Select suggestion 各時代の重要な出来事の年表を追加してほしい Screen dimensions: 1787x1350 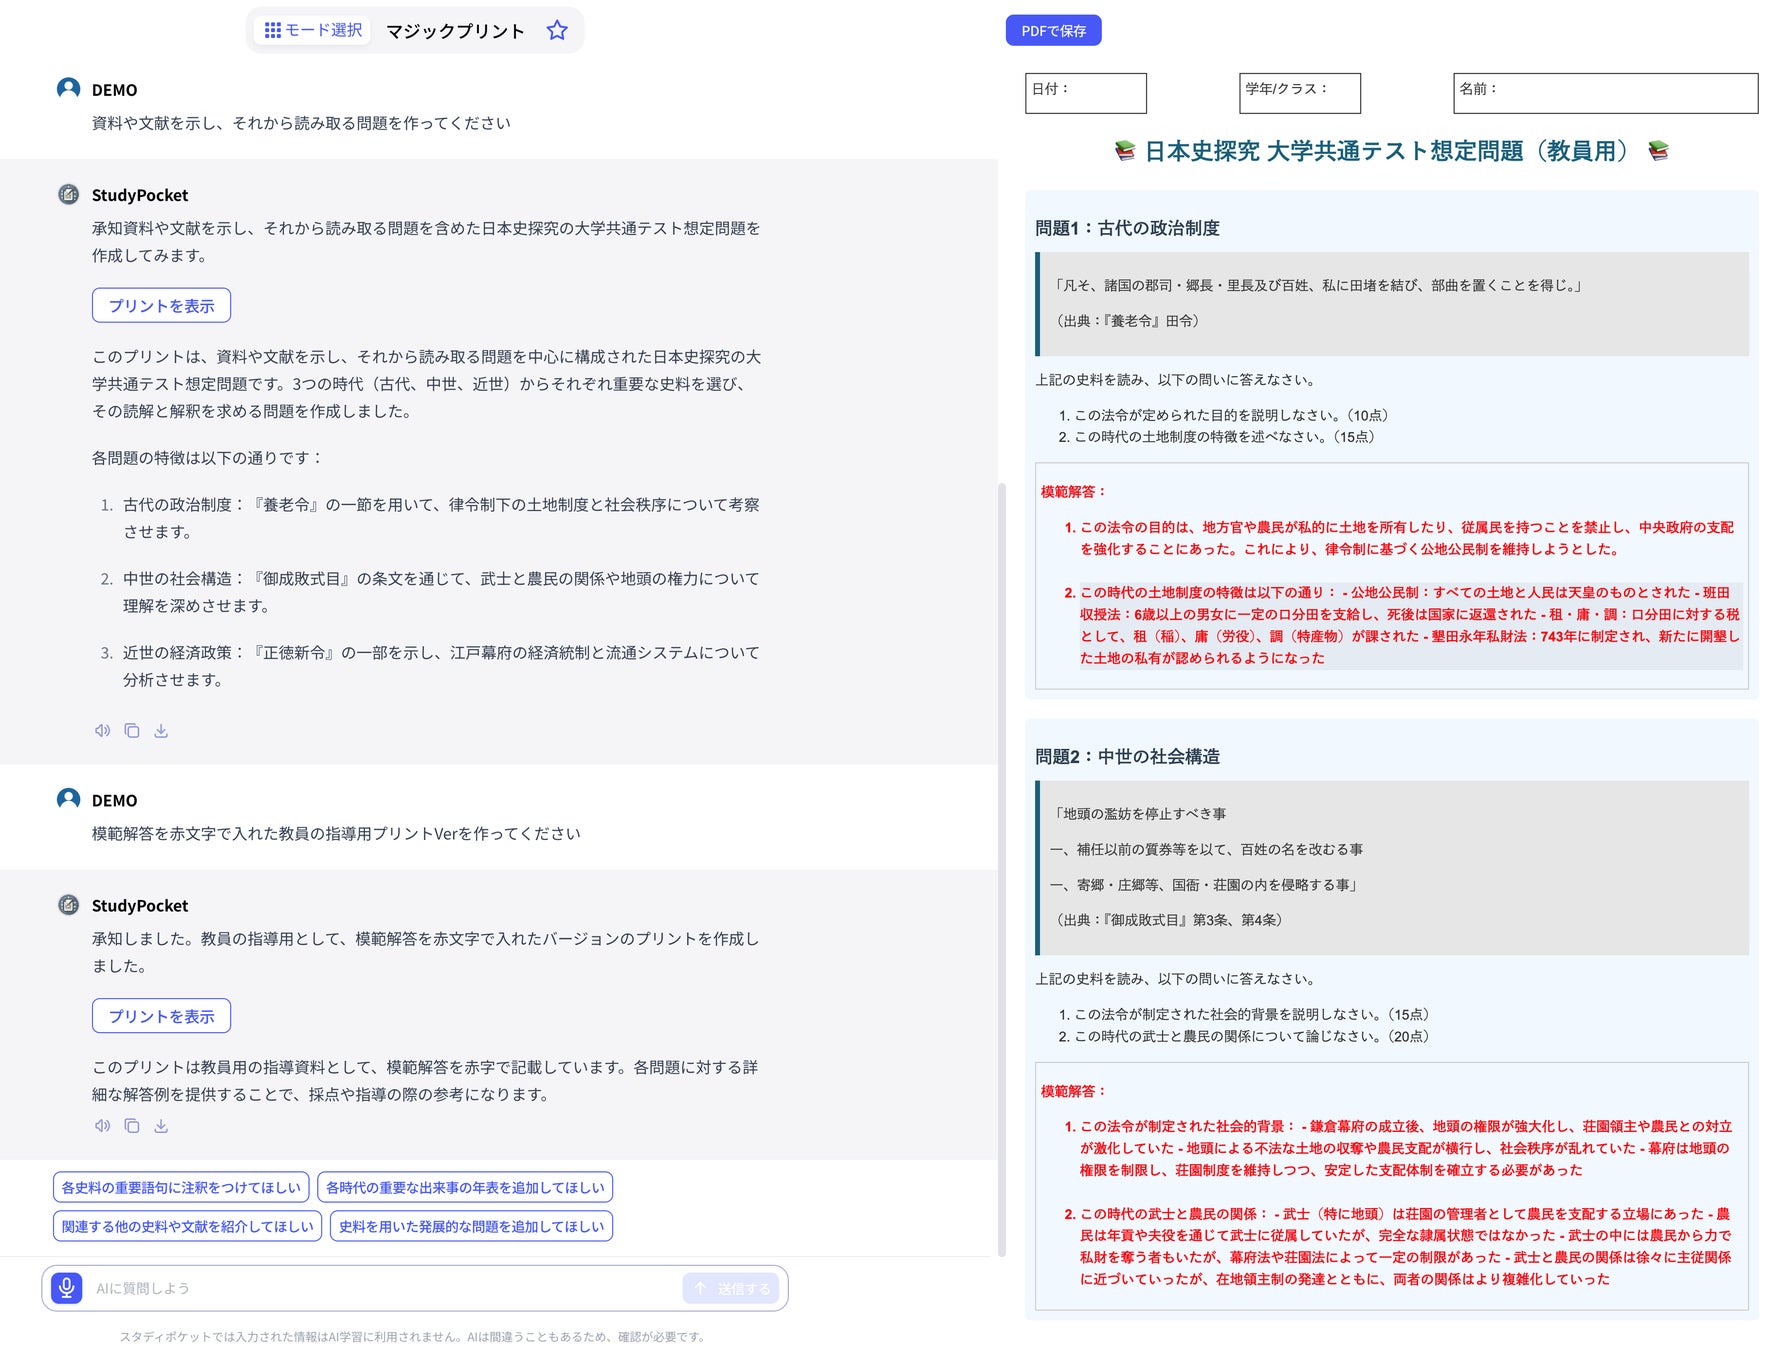tap(465, 1187)
